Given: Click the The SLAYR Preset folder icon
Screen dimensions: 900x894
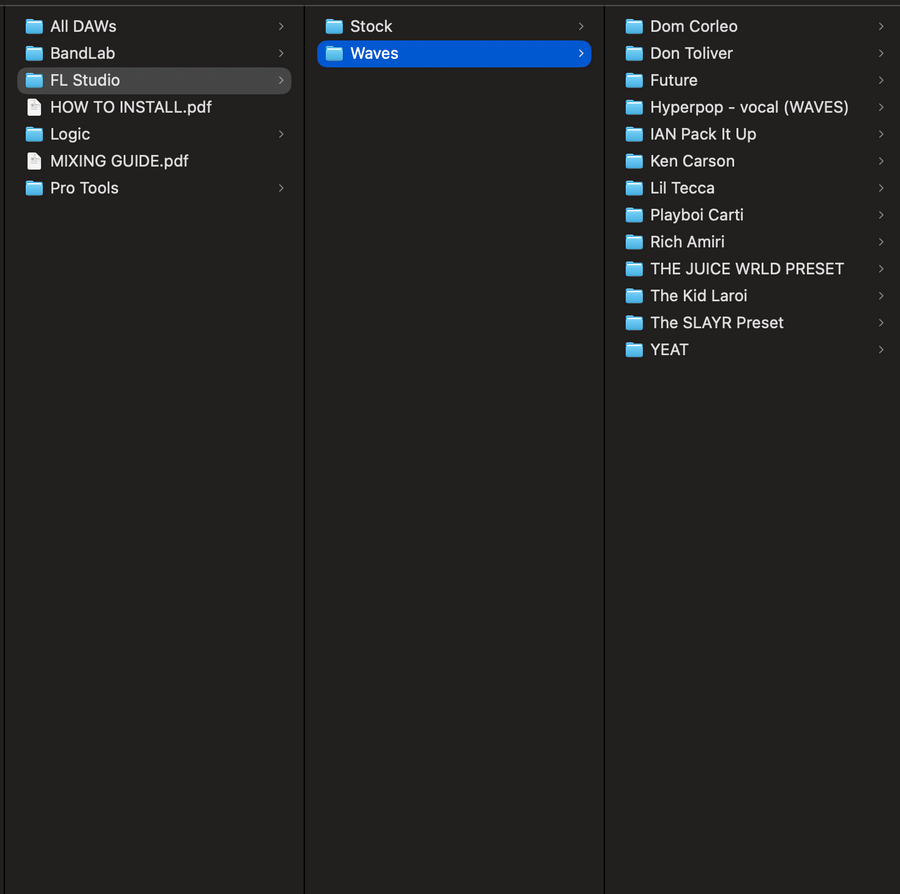Looking at the screenshot, I should click(634, 323).
